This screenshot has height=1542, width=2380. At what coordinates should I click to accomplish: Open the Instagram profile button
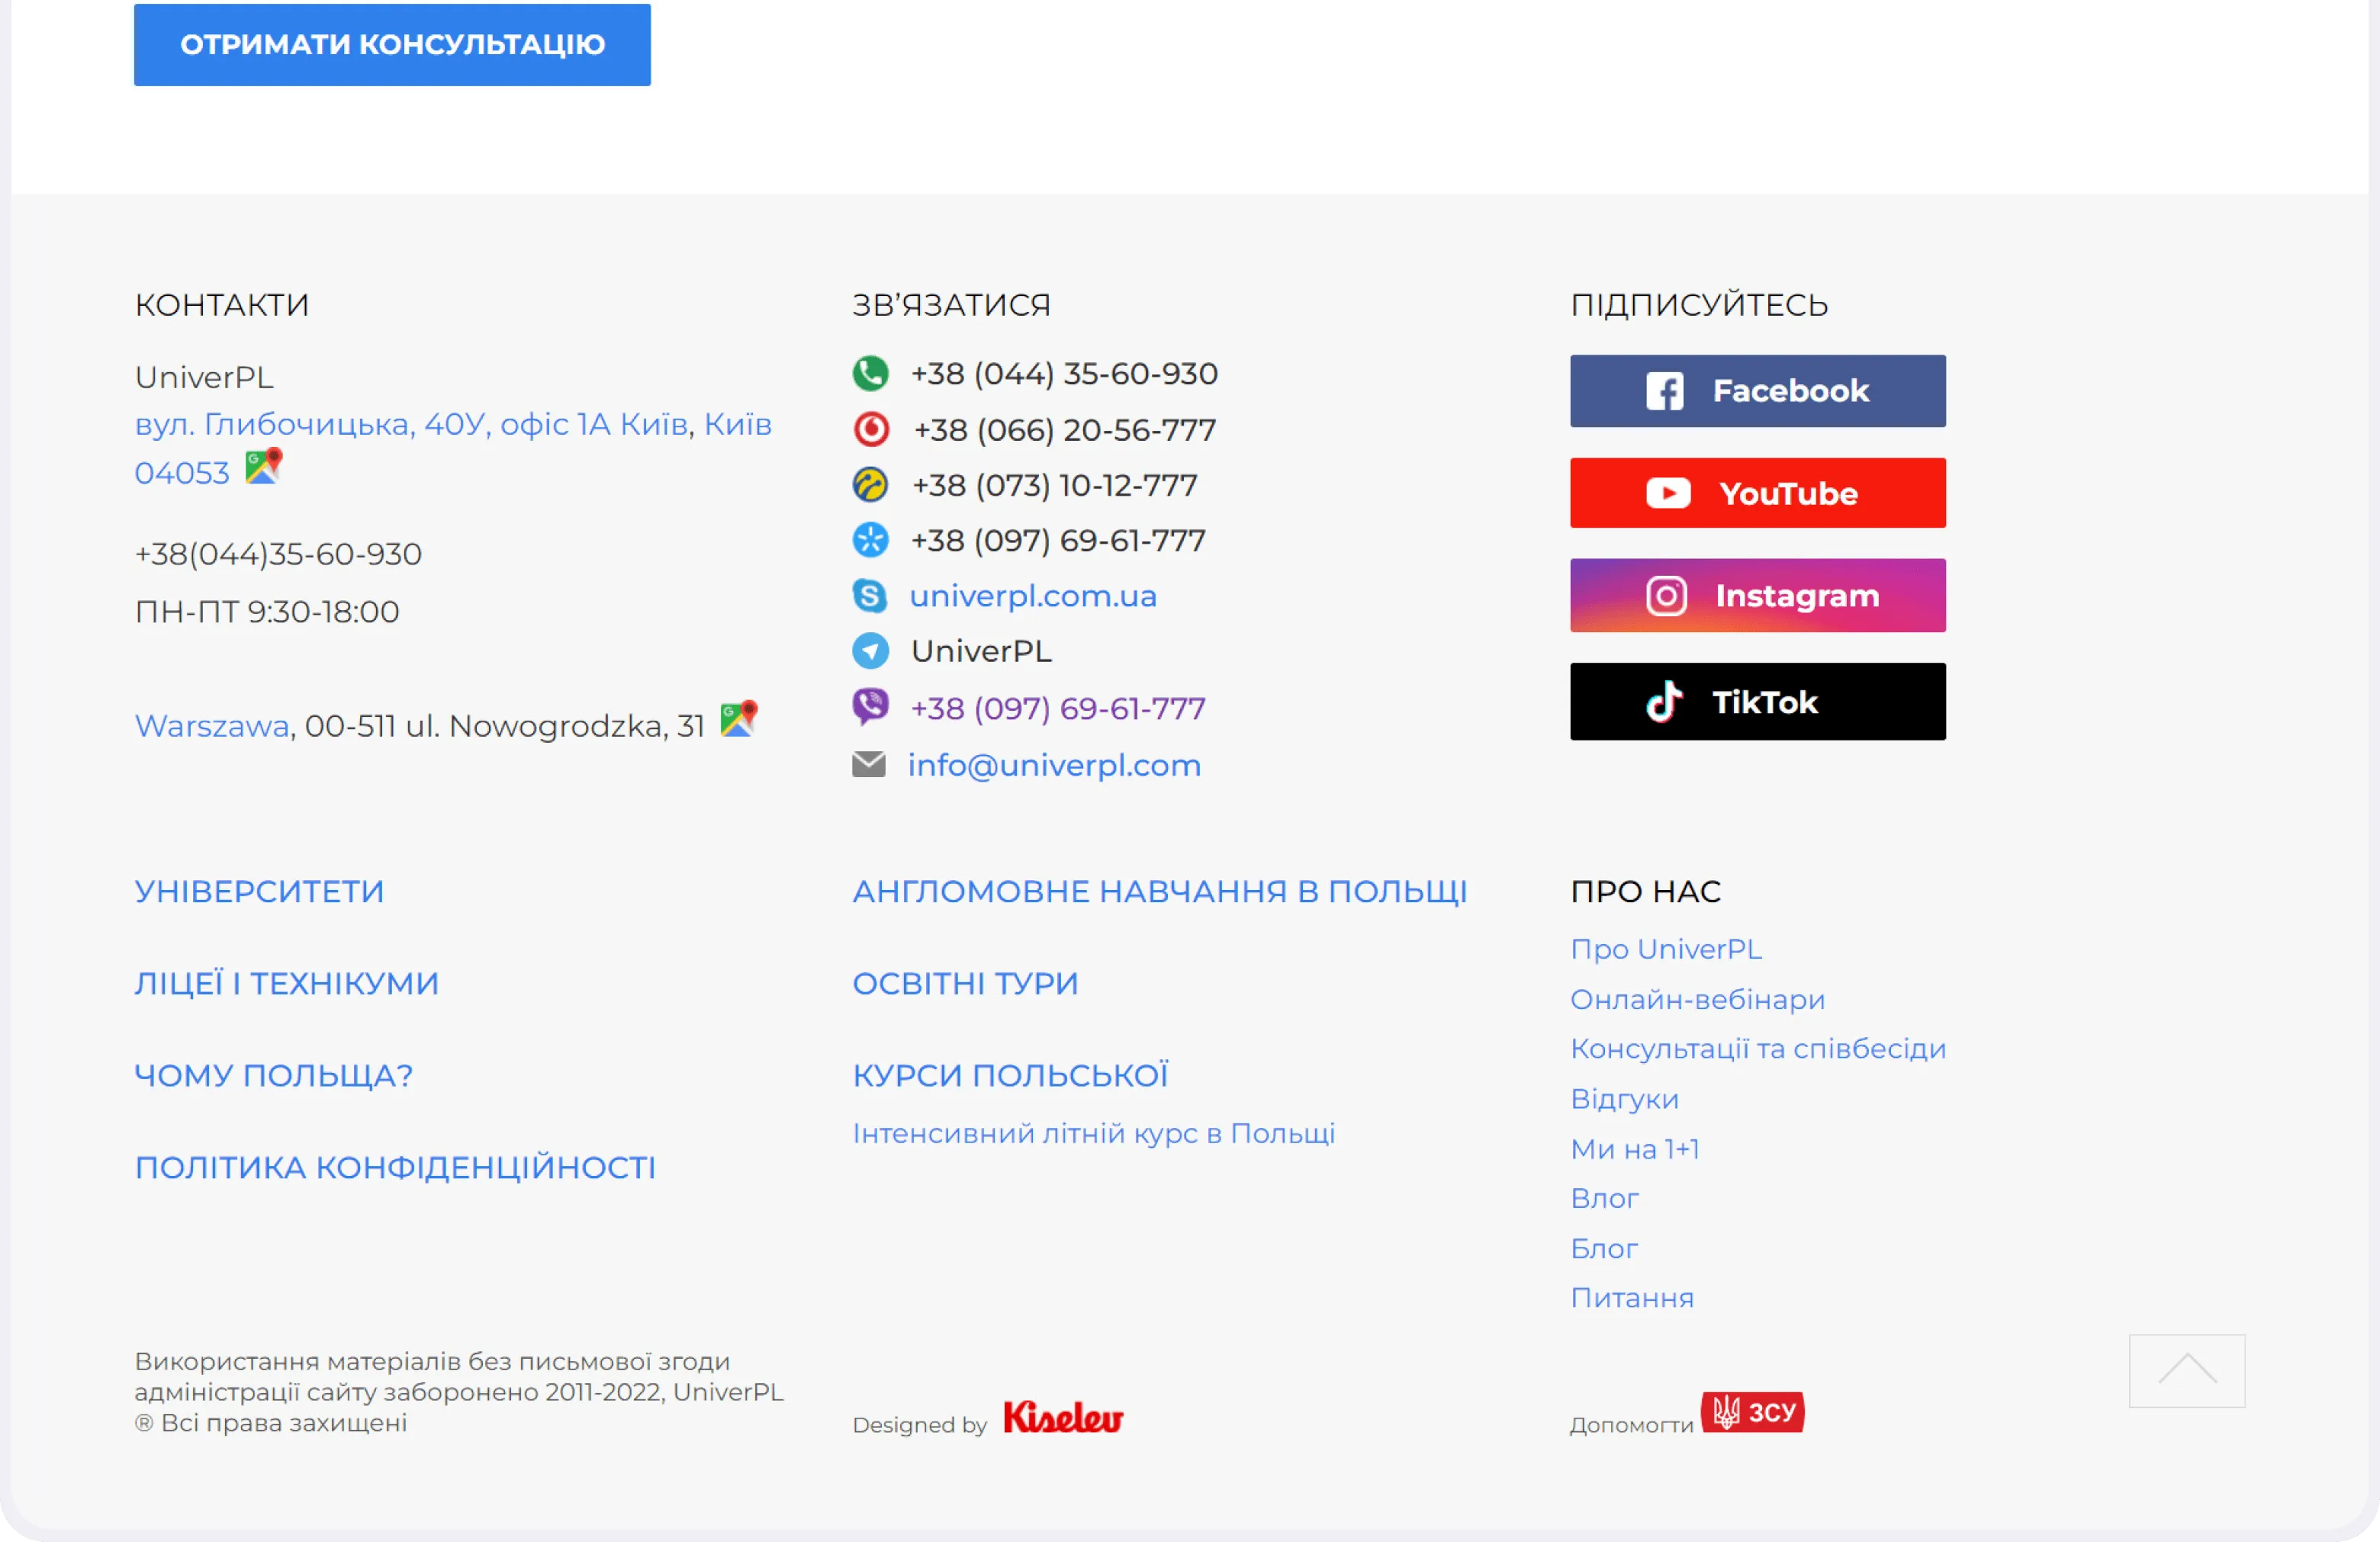[x=1757, y=596]
